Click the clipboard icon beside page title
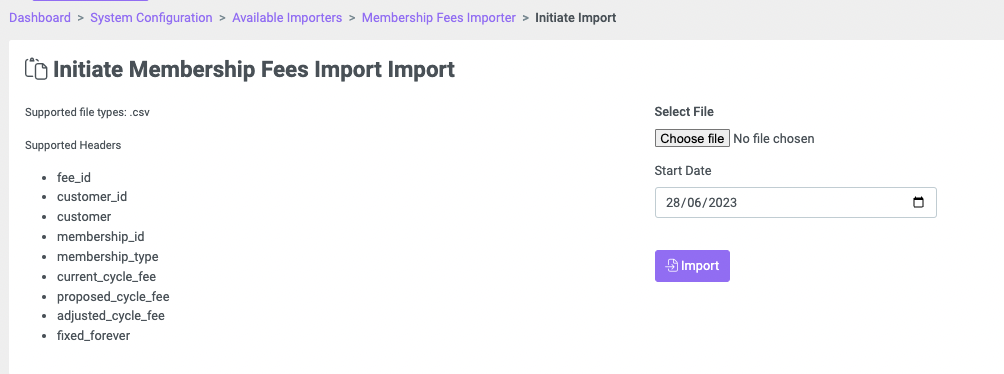 coord(36,69)
